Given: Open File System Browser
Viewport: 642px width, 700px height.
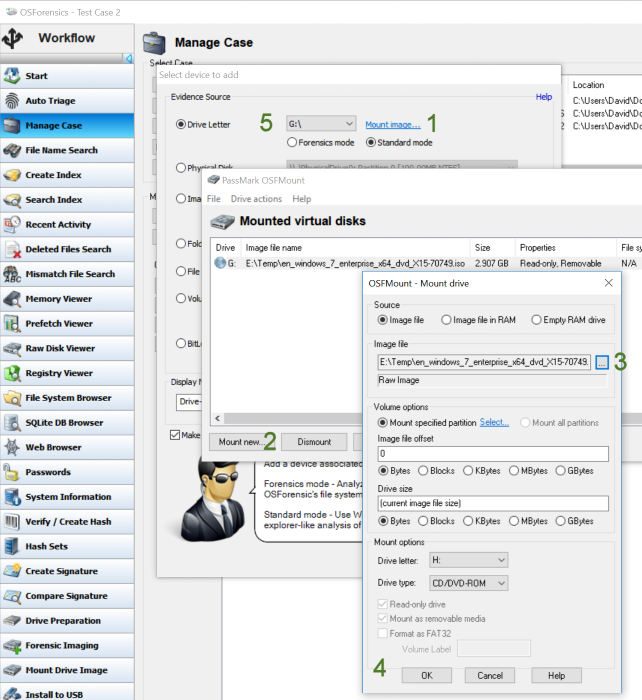Looking at the screenshot, I should [x=67, y=398].
